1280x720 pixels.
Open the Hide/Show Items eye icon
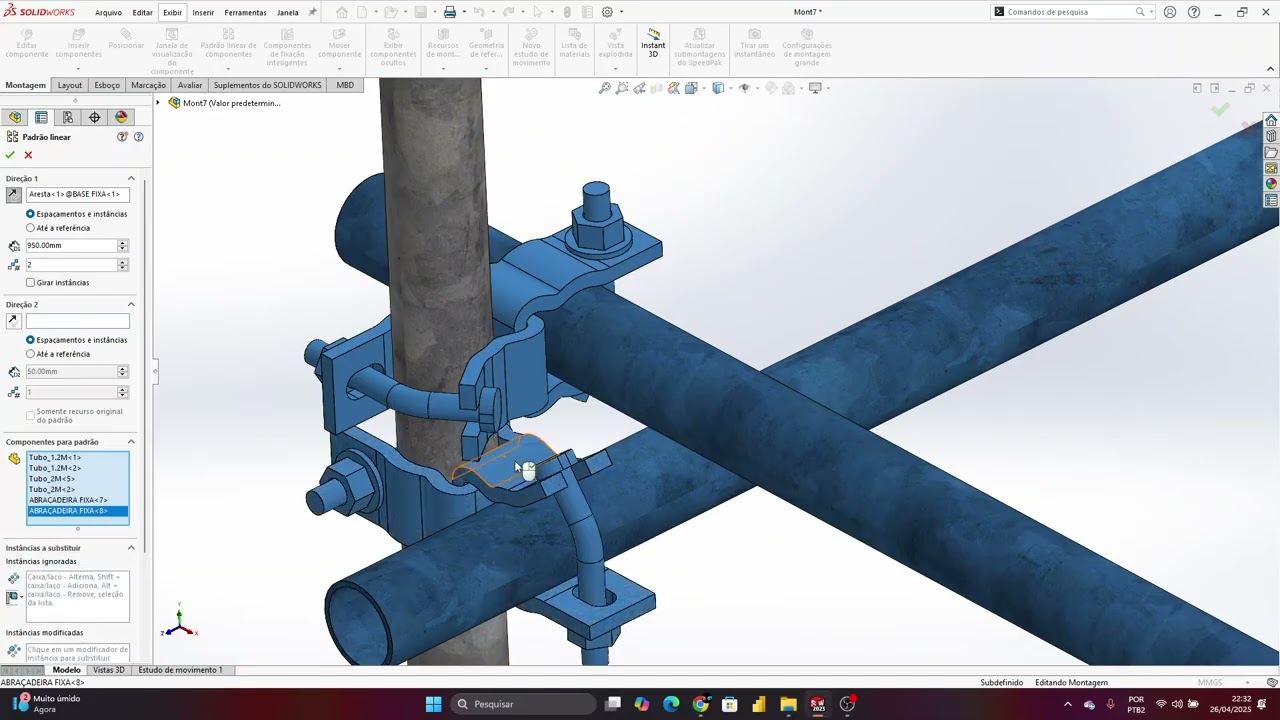743,88
